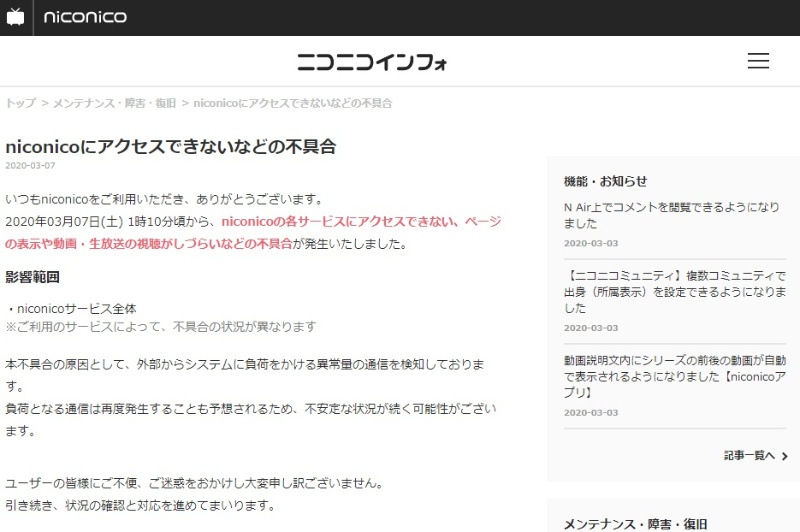Viewport: 800px width, 532px height.
Task: Click the article title about niconico access trouble
Action: (x=170, y=146)
